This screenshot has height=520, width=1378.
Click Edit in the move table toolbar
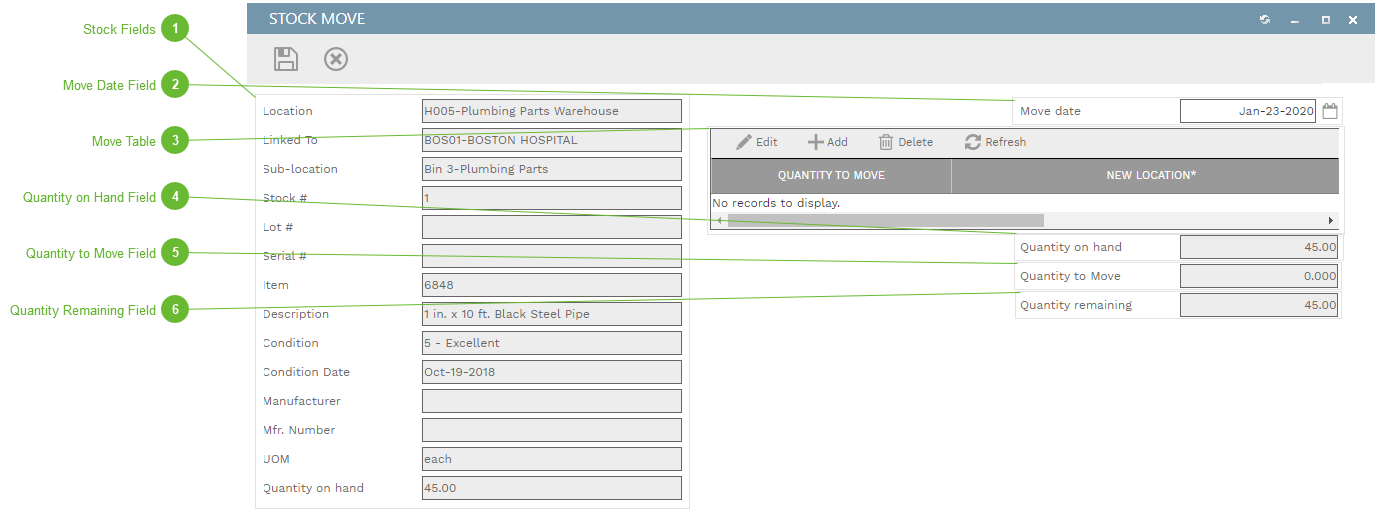(x=757, y=142)
